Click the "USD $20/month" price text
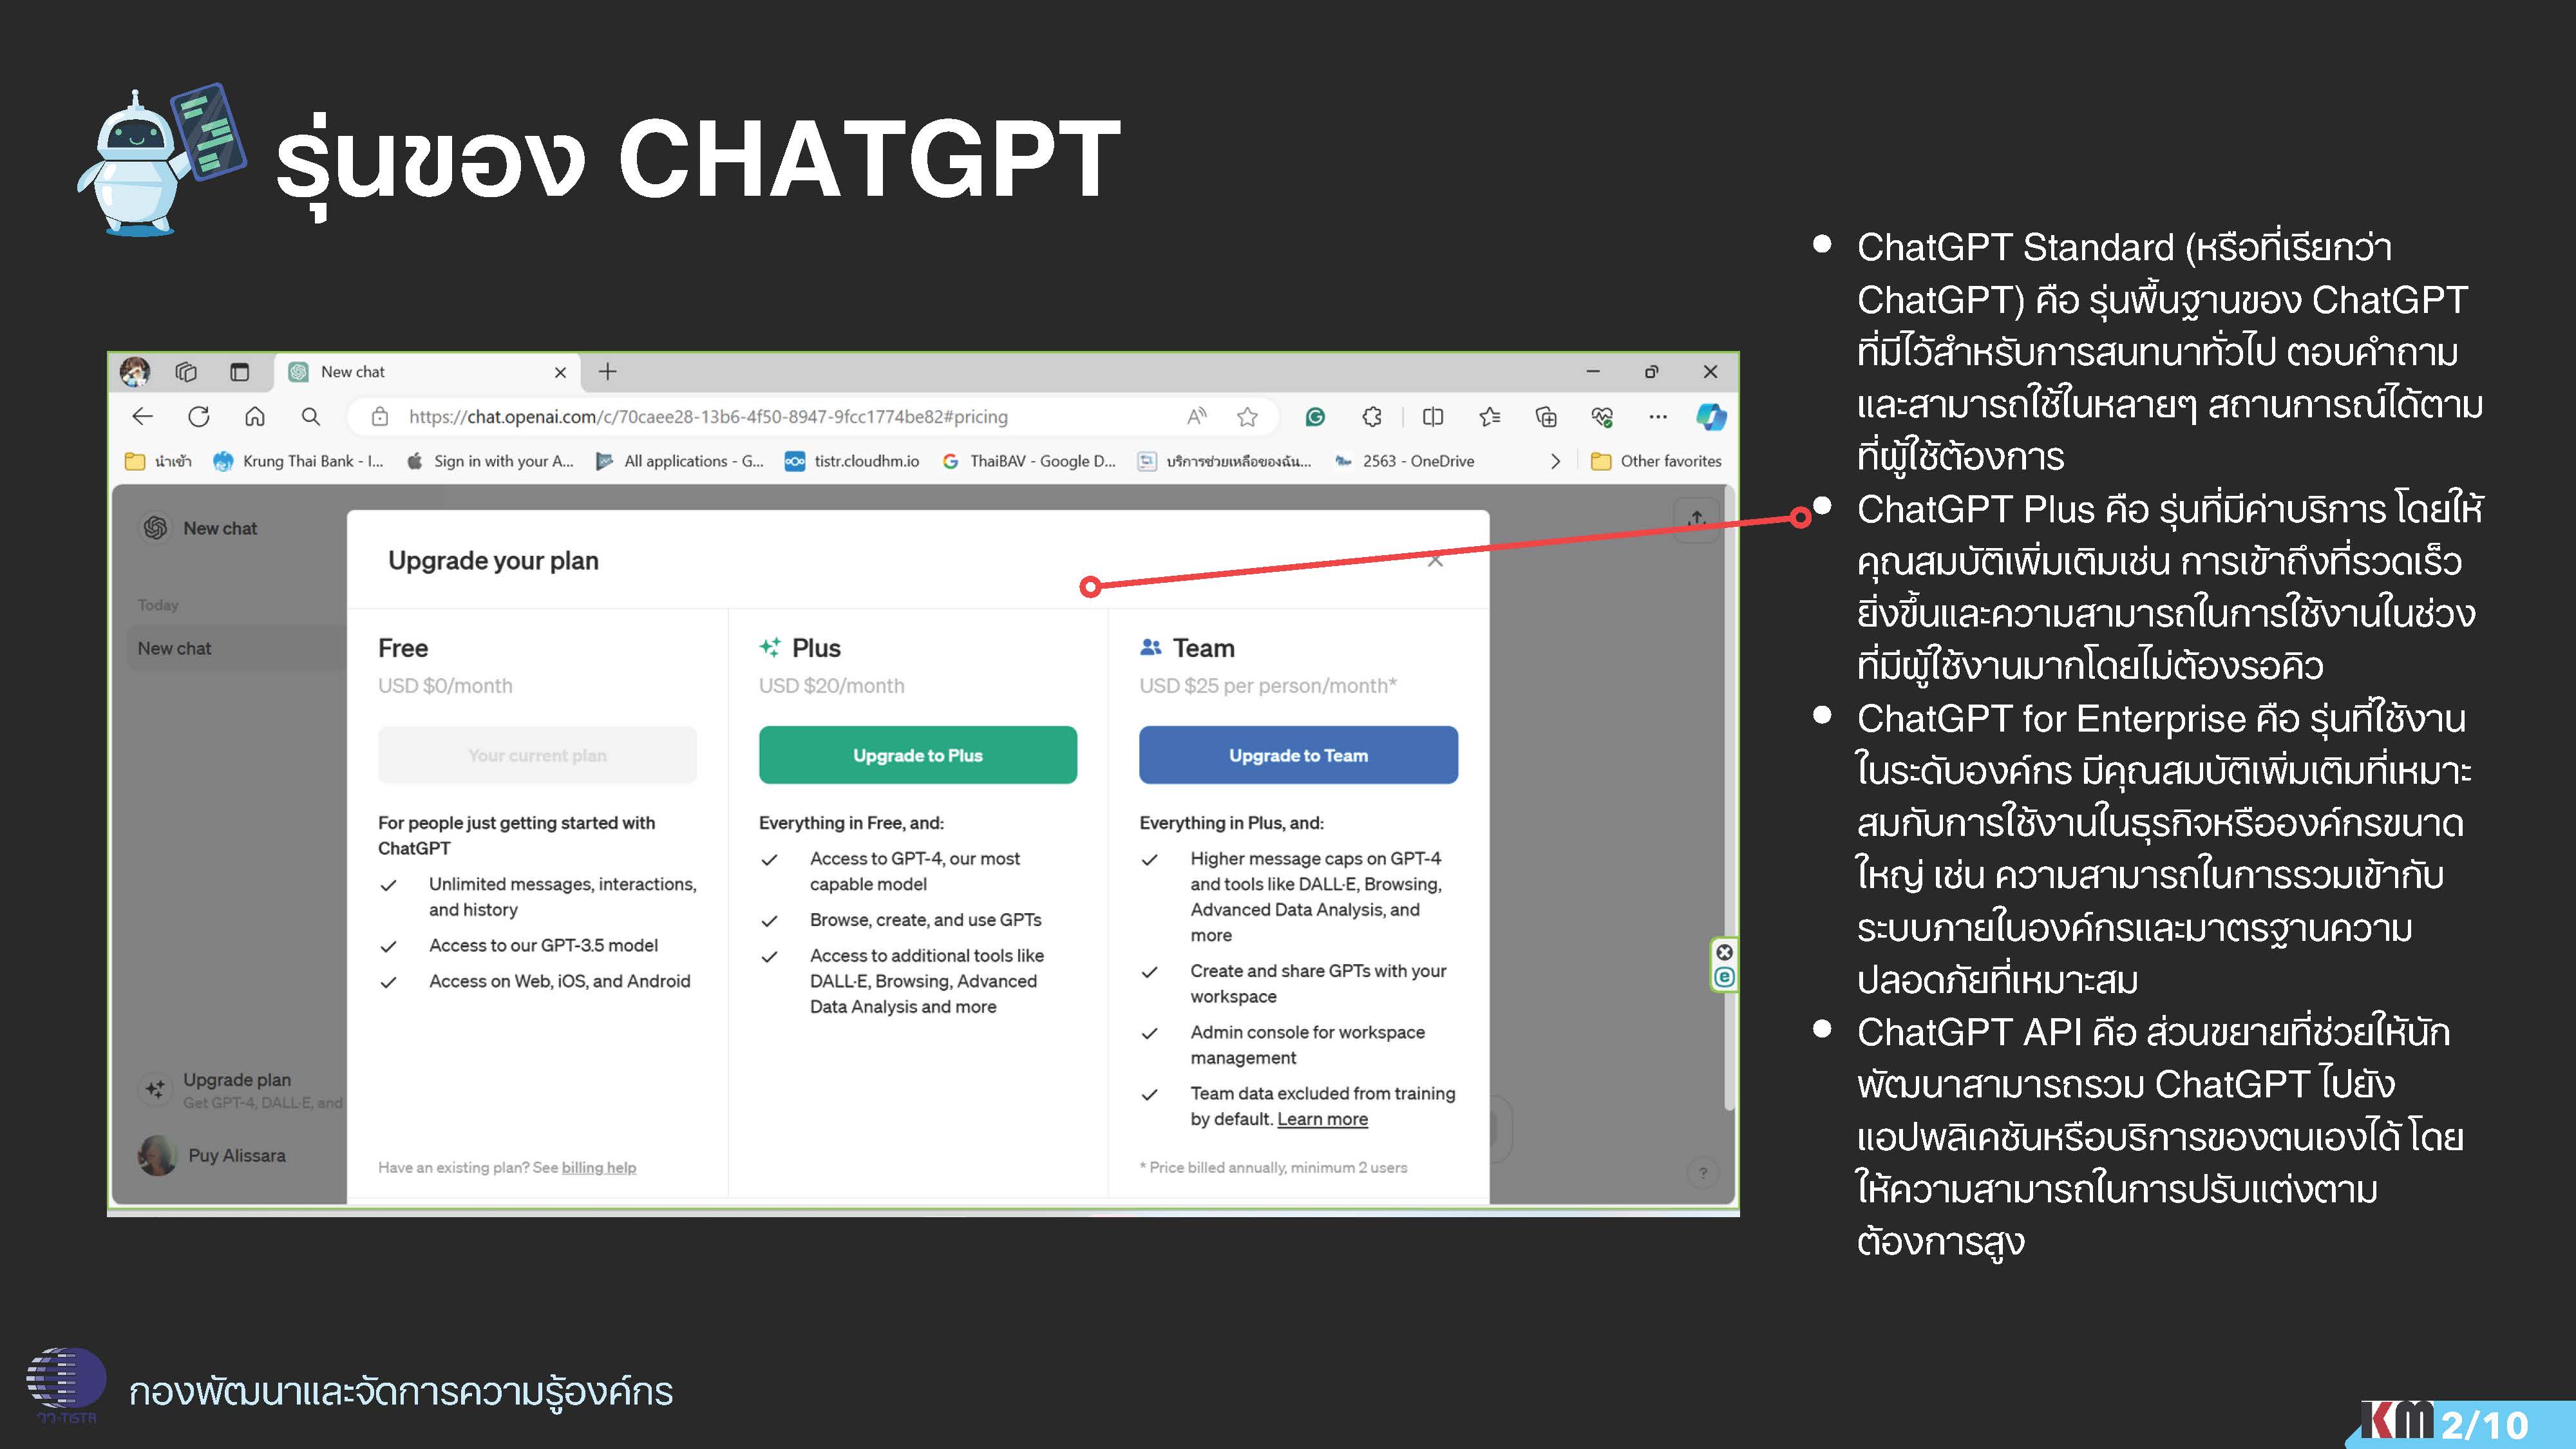This screenshot has height=1449, width=2576. tap(831, 686)
